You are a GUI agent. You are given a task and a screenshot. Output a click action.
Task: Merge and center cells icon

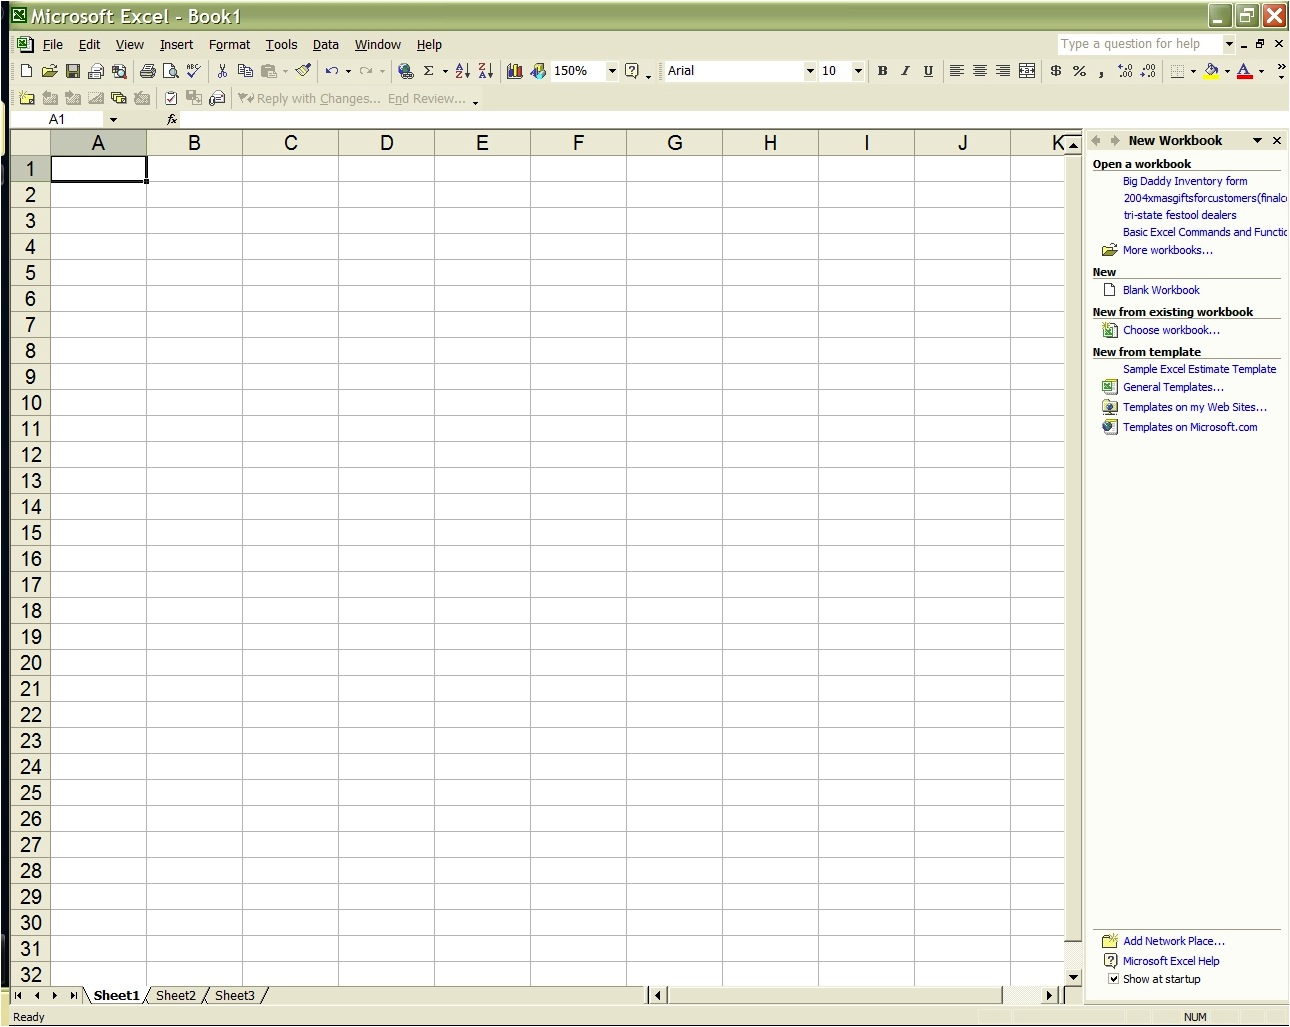(1027, 71)
